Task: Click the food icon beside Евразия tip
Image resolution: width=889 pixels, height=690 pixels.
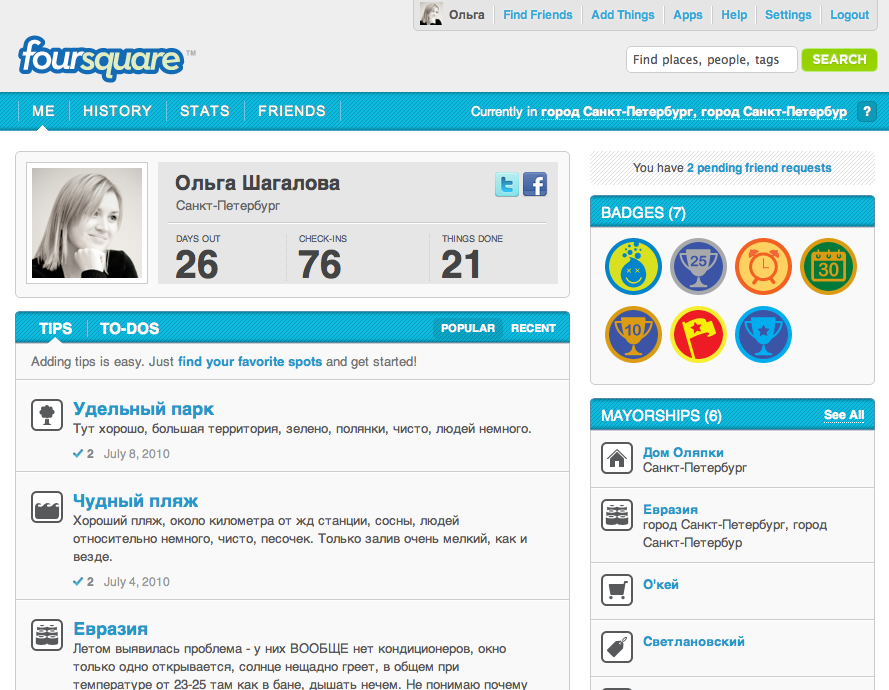Action: (47, 635)
